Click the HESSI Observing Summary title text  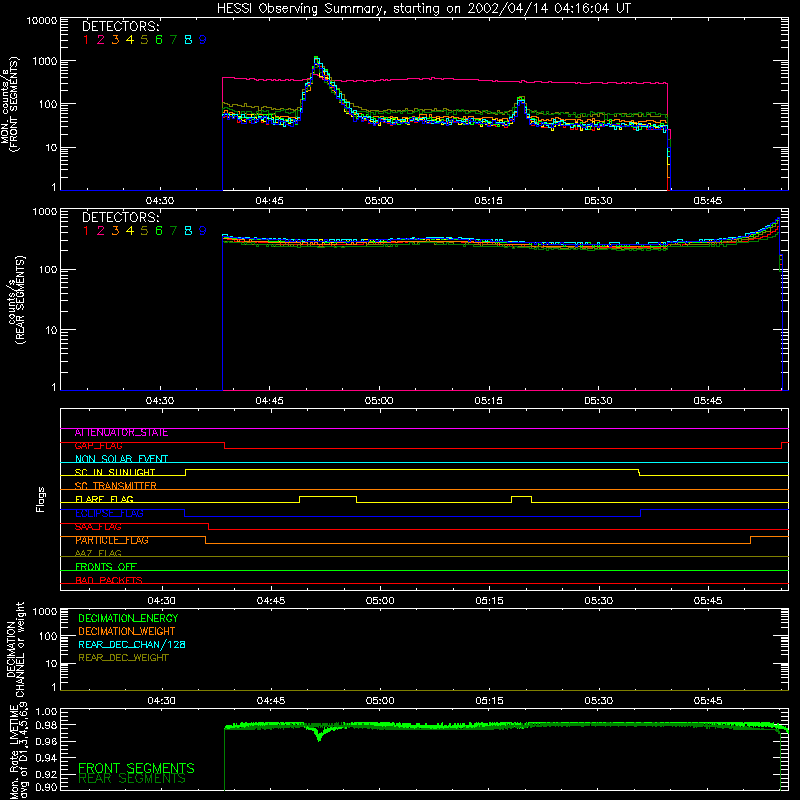click(x=423, y=9)
